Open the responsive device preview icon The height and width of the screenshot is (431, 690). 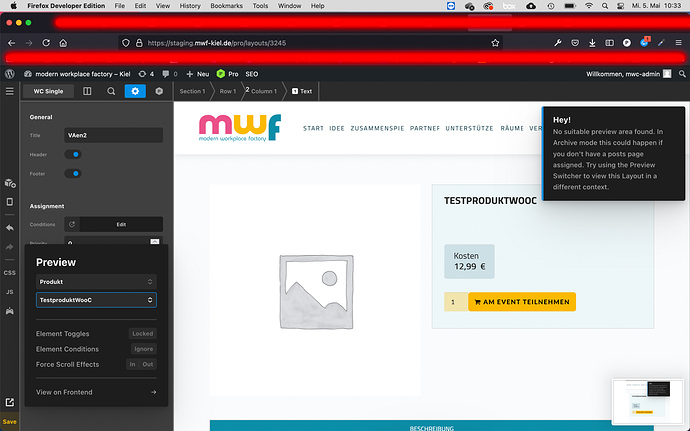[10, 202]
